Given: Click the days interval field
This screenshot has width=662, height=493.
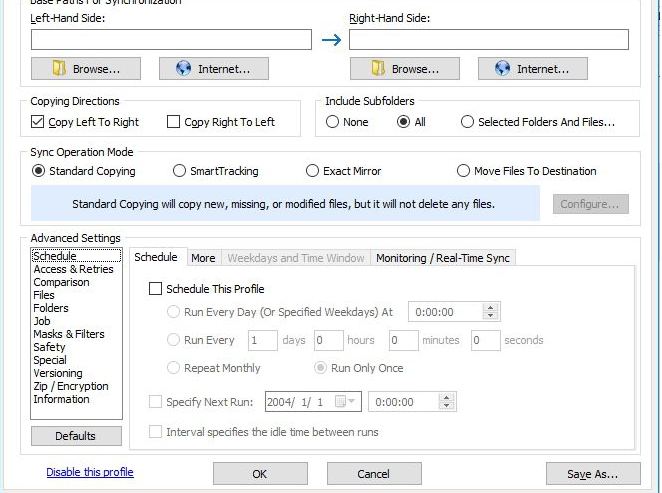Looking at the screenshot, I should [263, 340].
